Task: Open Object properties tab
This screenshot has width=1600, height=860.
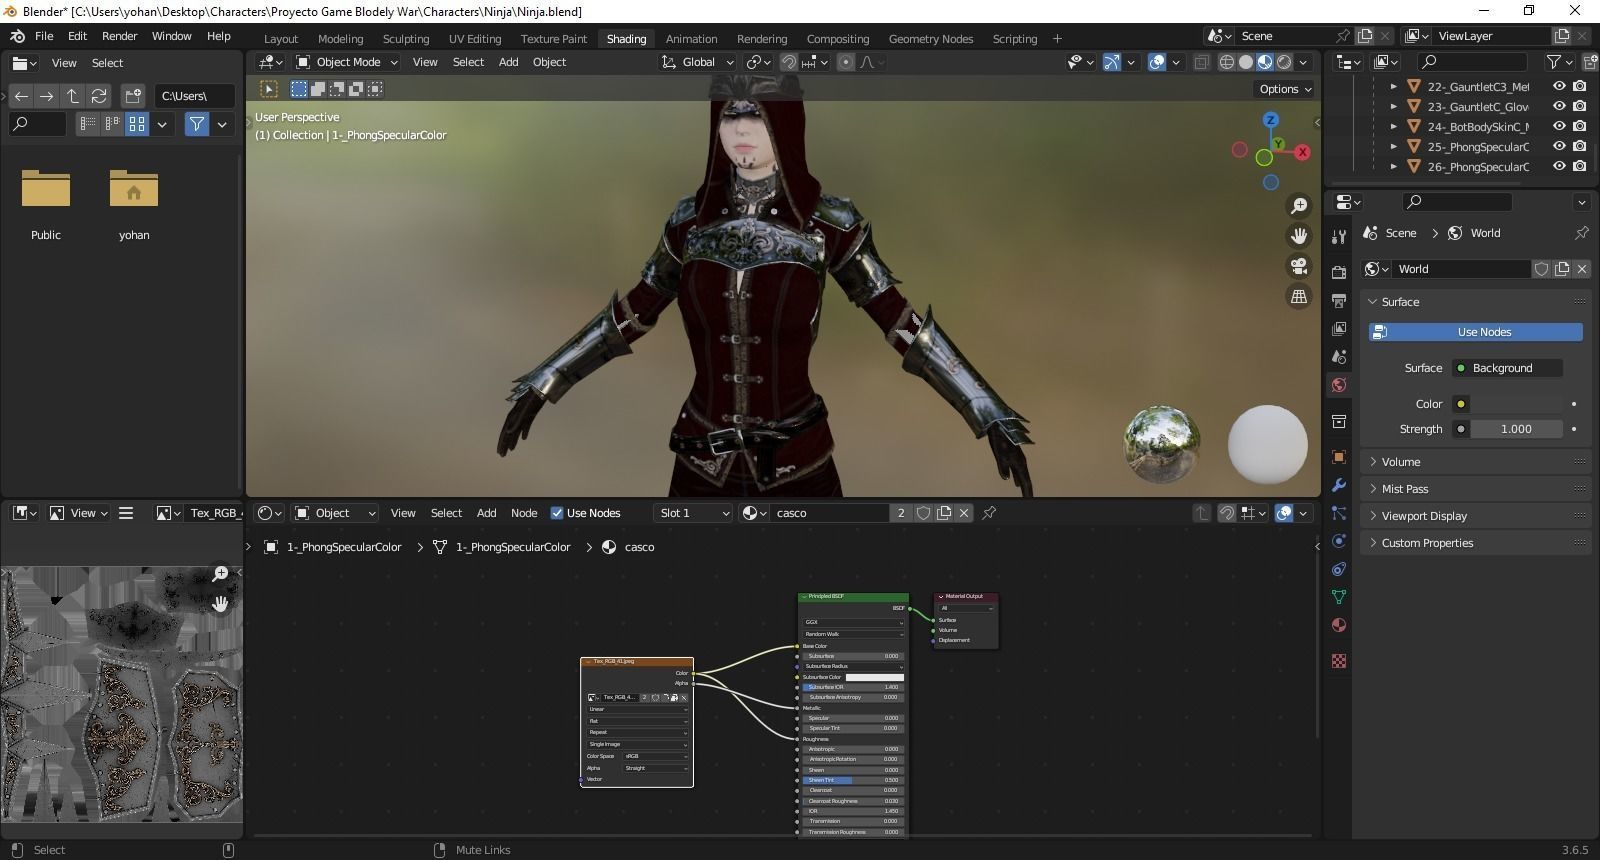Action: coord(1339,457)
